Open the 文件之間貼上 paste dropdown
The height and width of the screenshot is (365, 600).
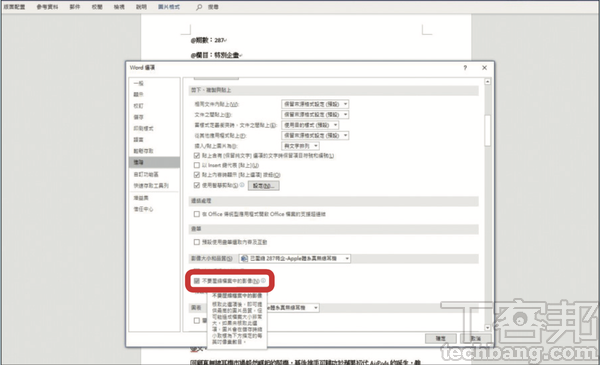[x=315, y=114]
